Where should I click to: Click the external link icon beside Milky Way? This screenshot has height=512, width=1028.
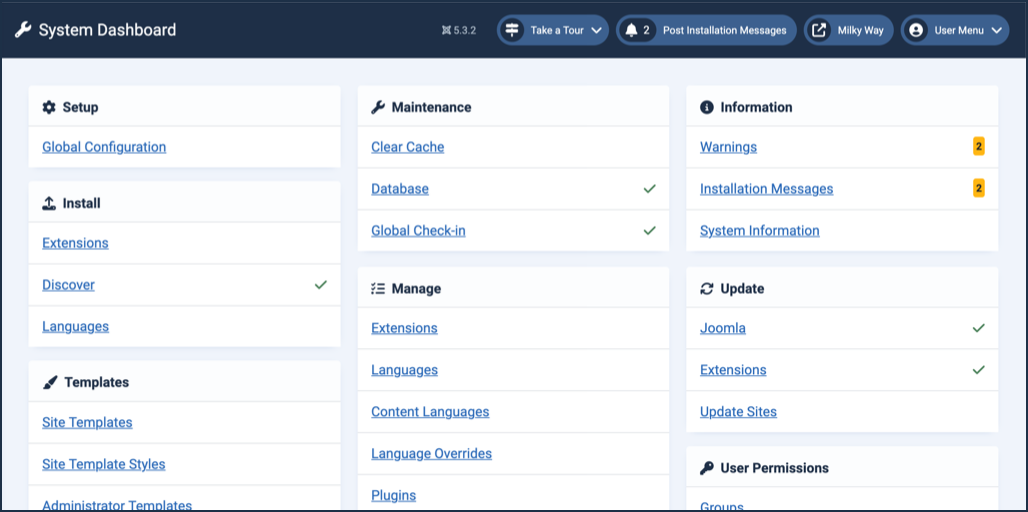819,30
